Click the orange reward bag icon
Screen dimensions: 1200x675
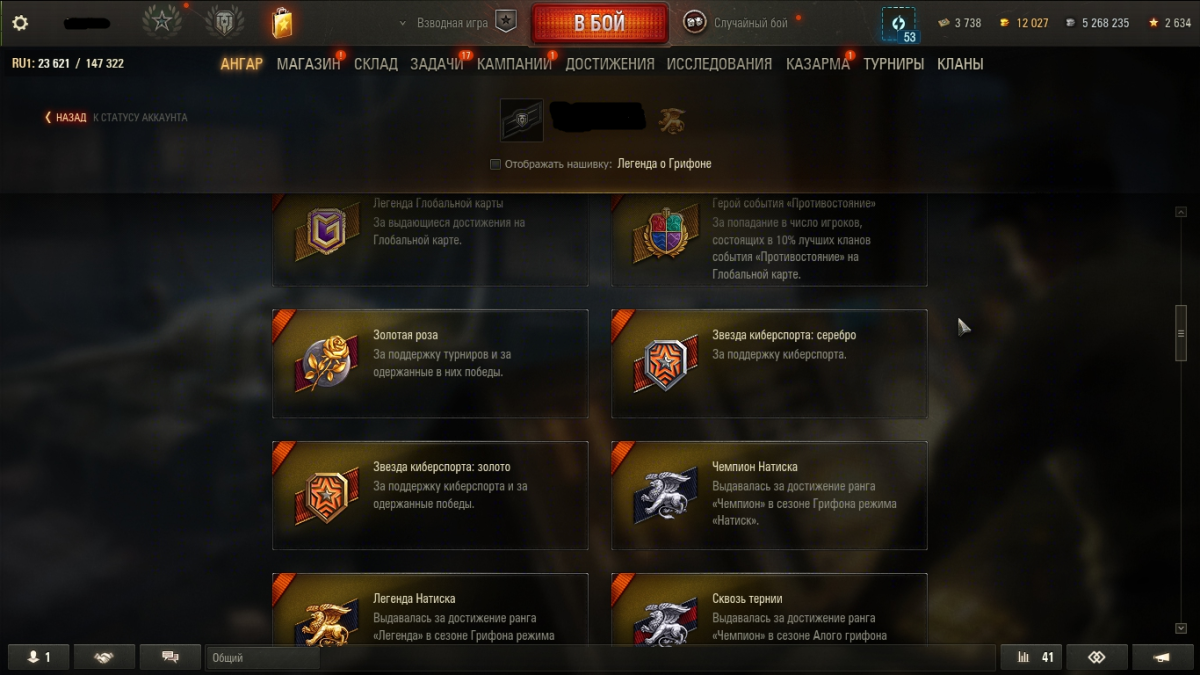(281, 22)
